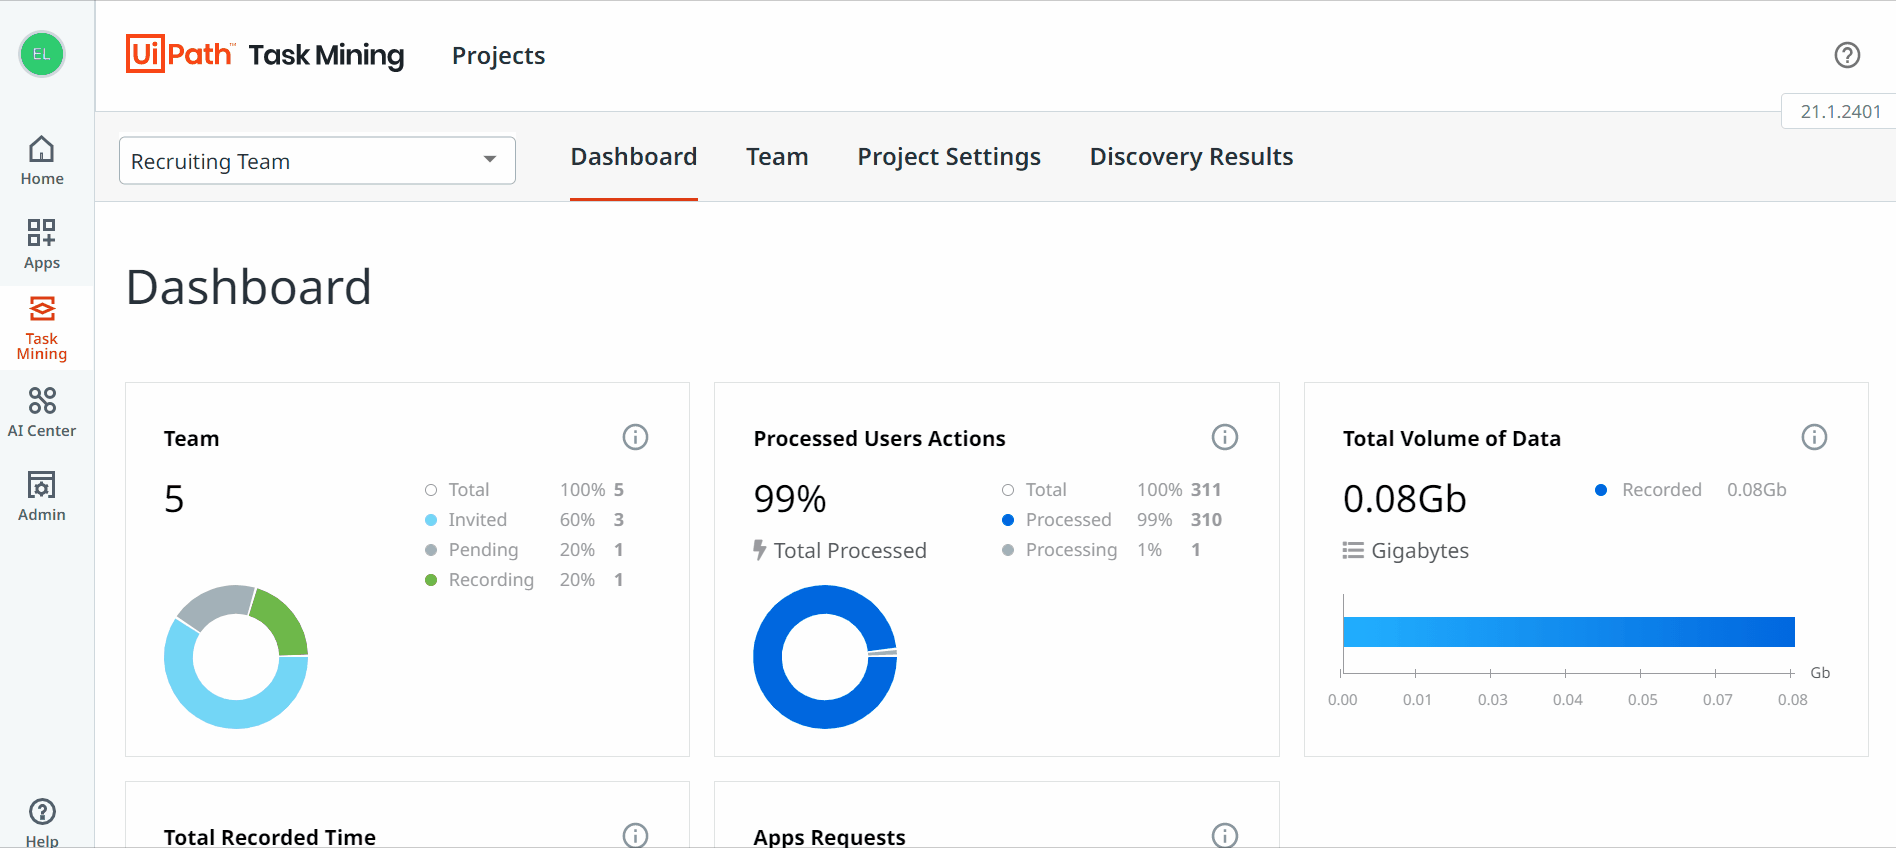Click the list icon beside Gigabytes
This screenshot has width=1896, height=848.
(1353, 550)
